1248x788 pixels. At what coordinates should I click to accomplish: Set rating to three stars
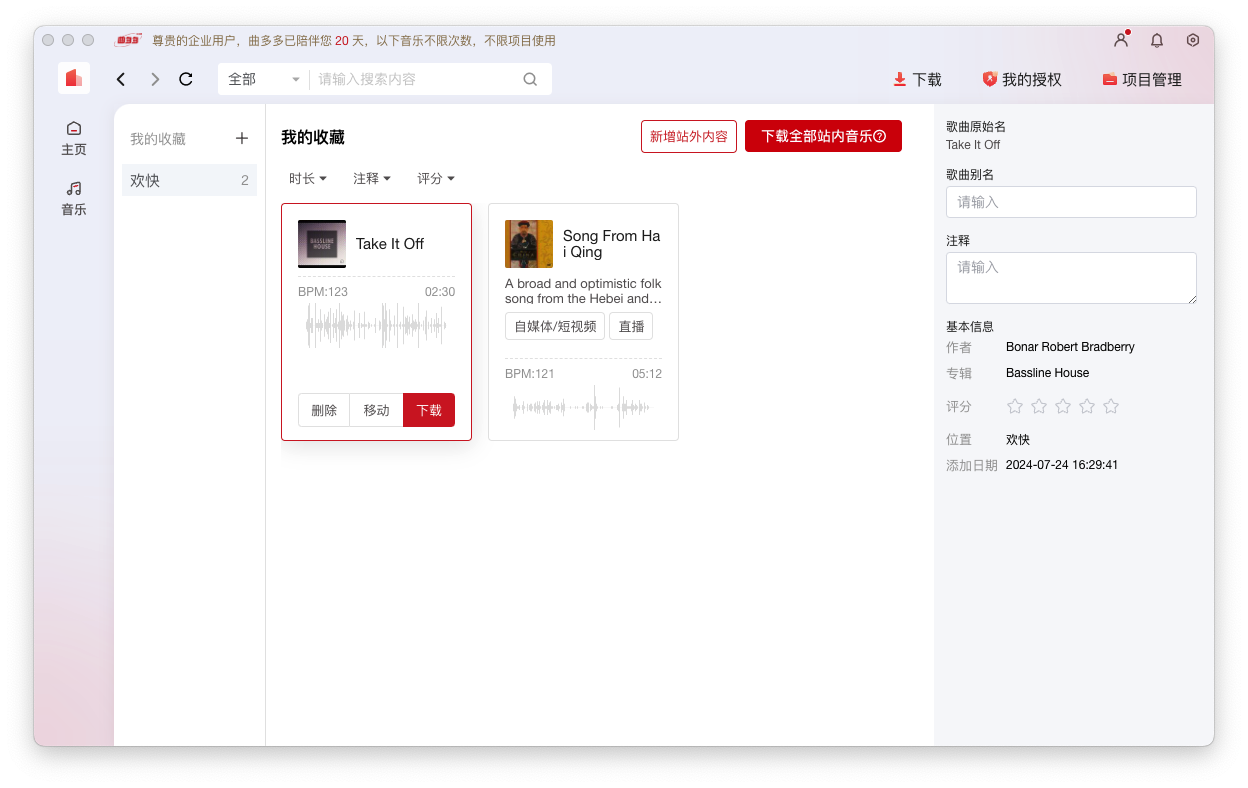click(1063, 406)
